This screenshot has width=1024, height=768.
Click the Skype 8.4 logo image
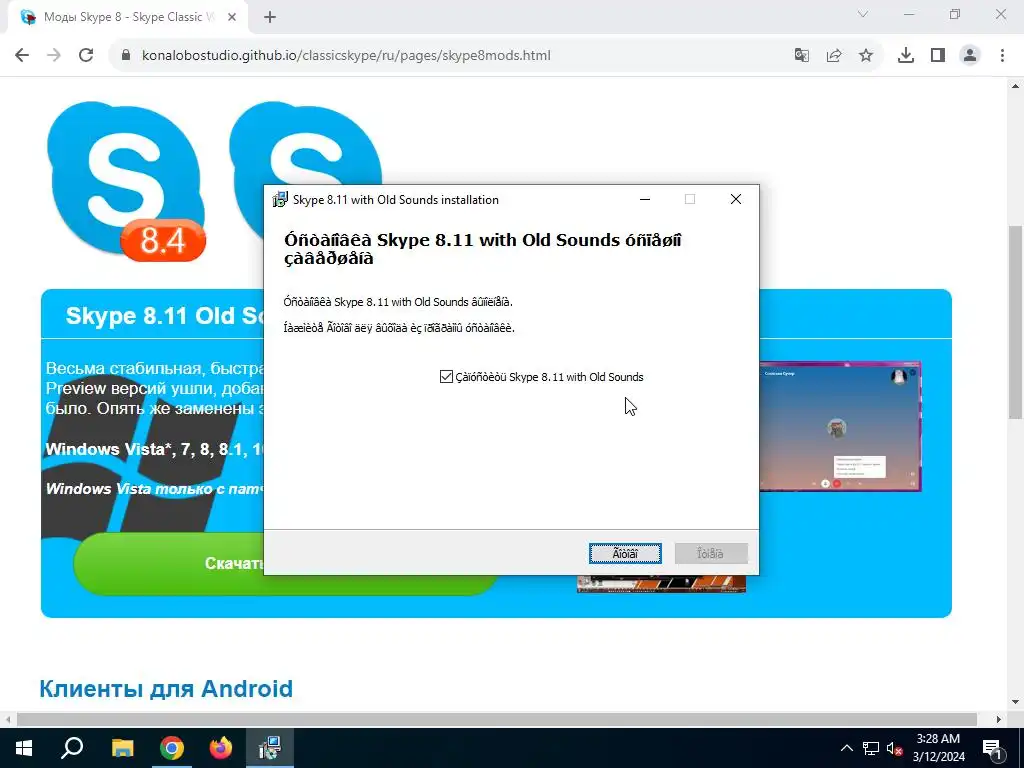[125, 180]
